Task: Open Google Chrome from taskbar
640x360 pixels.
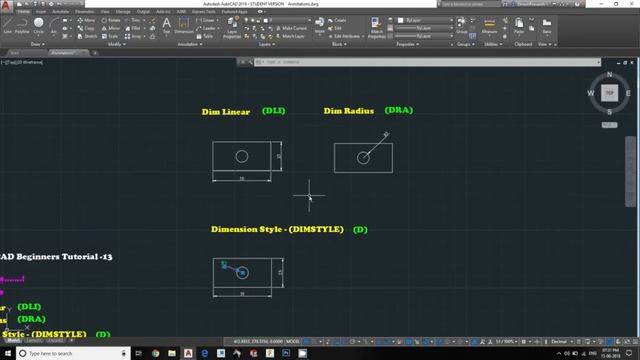Action: [x=156, y=353]
